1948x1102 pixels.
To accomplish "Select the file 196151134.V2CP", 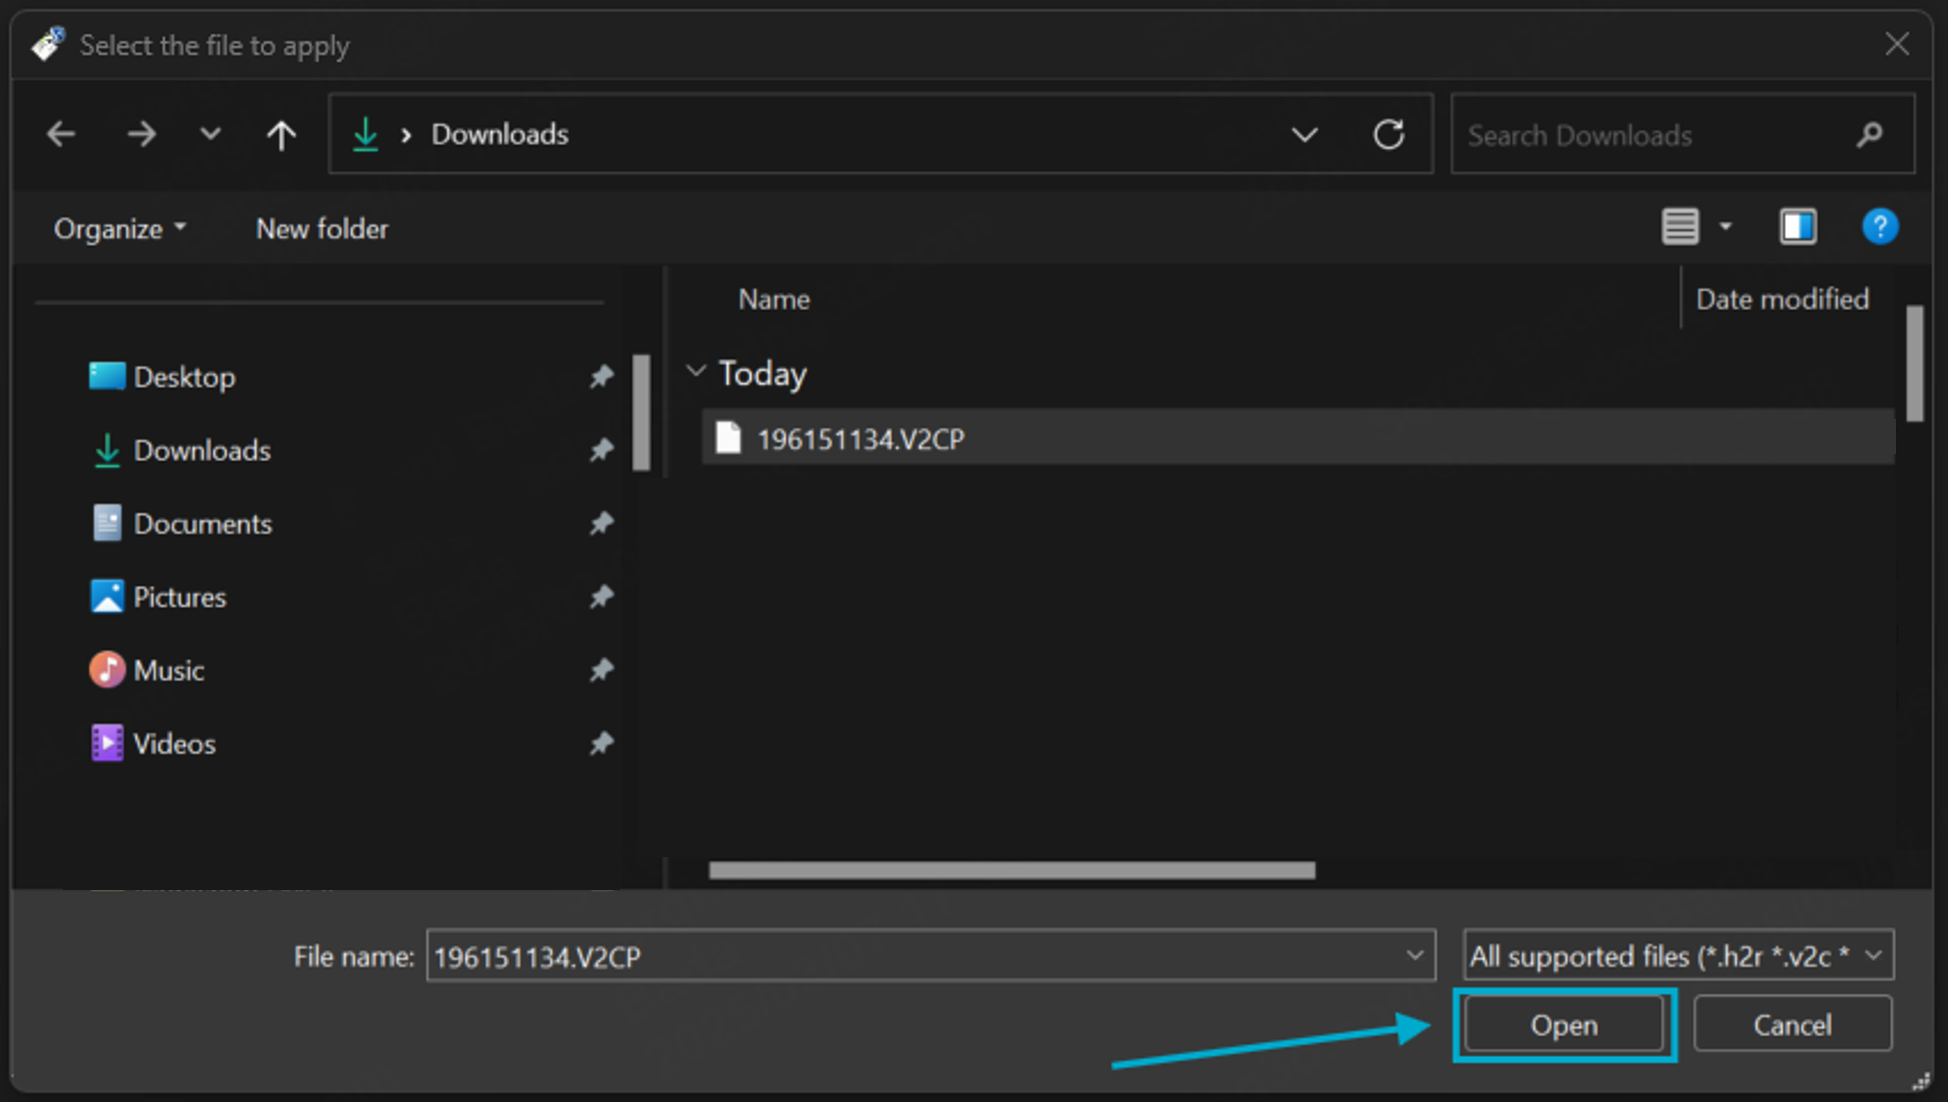I will point(860,439).
